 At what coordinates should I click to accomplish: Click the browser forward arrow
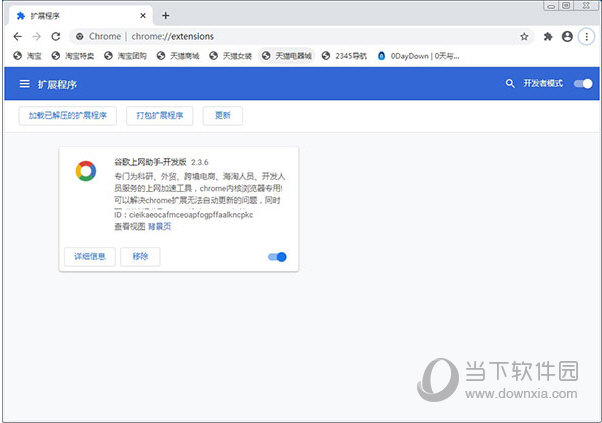coord(36,36)
